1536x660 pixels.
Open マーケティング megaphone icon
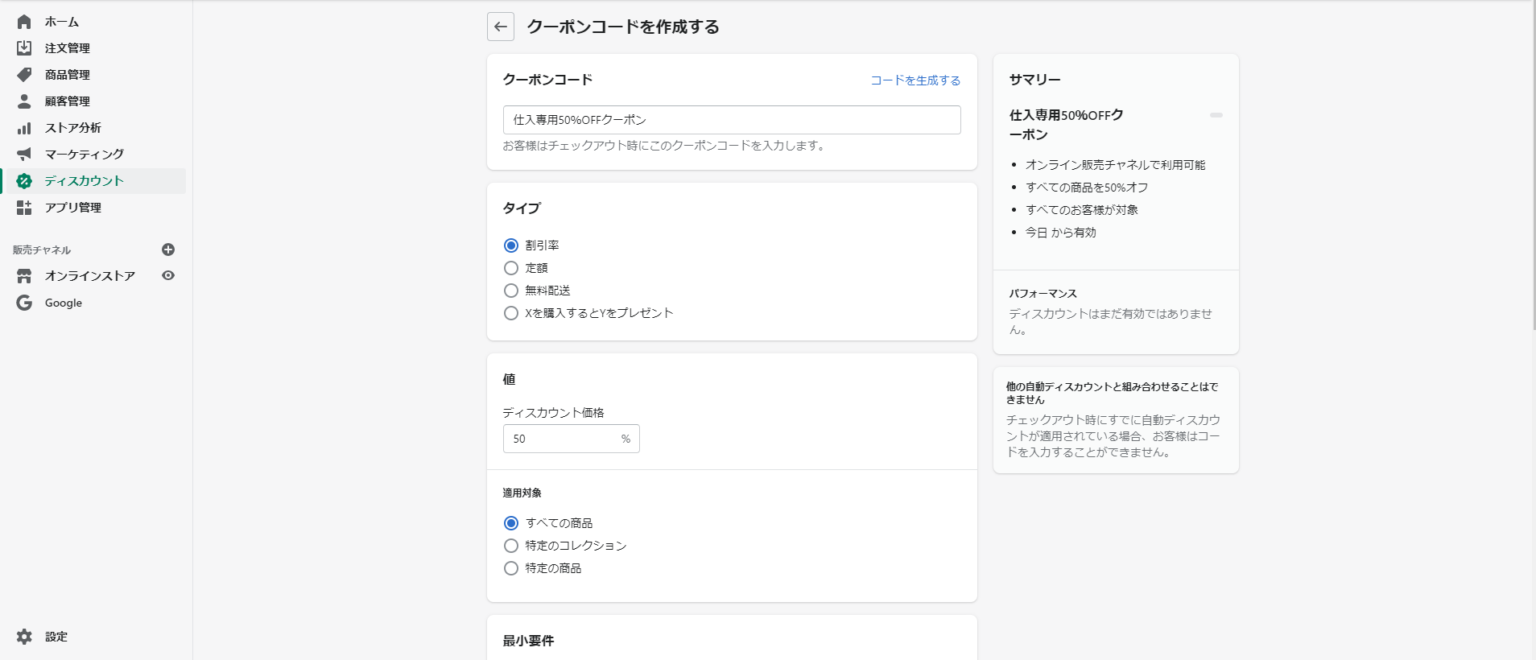(24, 154)
